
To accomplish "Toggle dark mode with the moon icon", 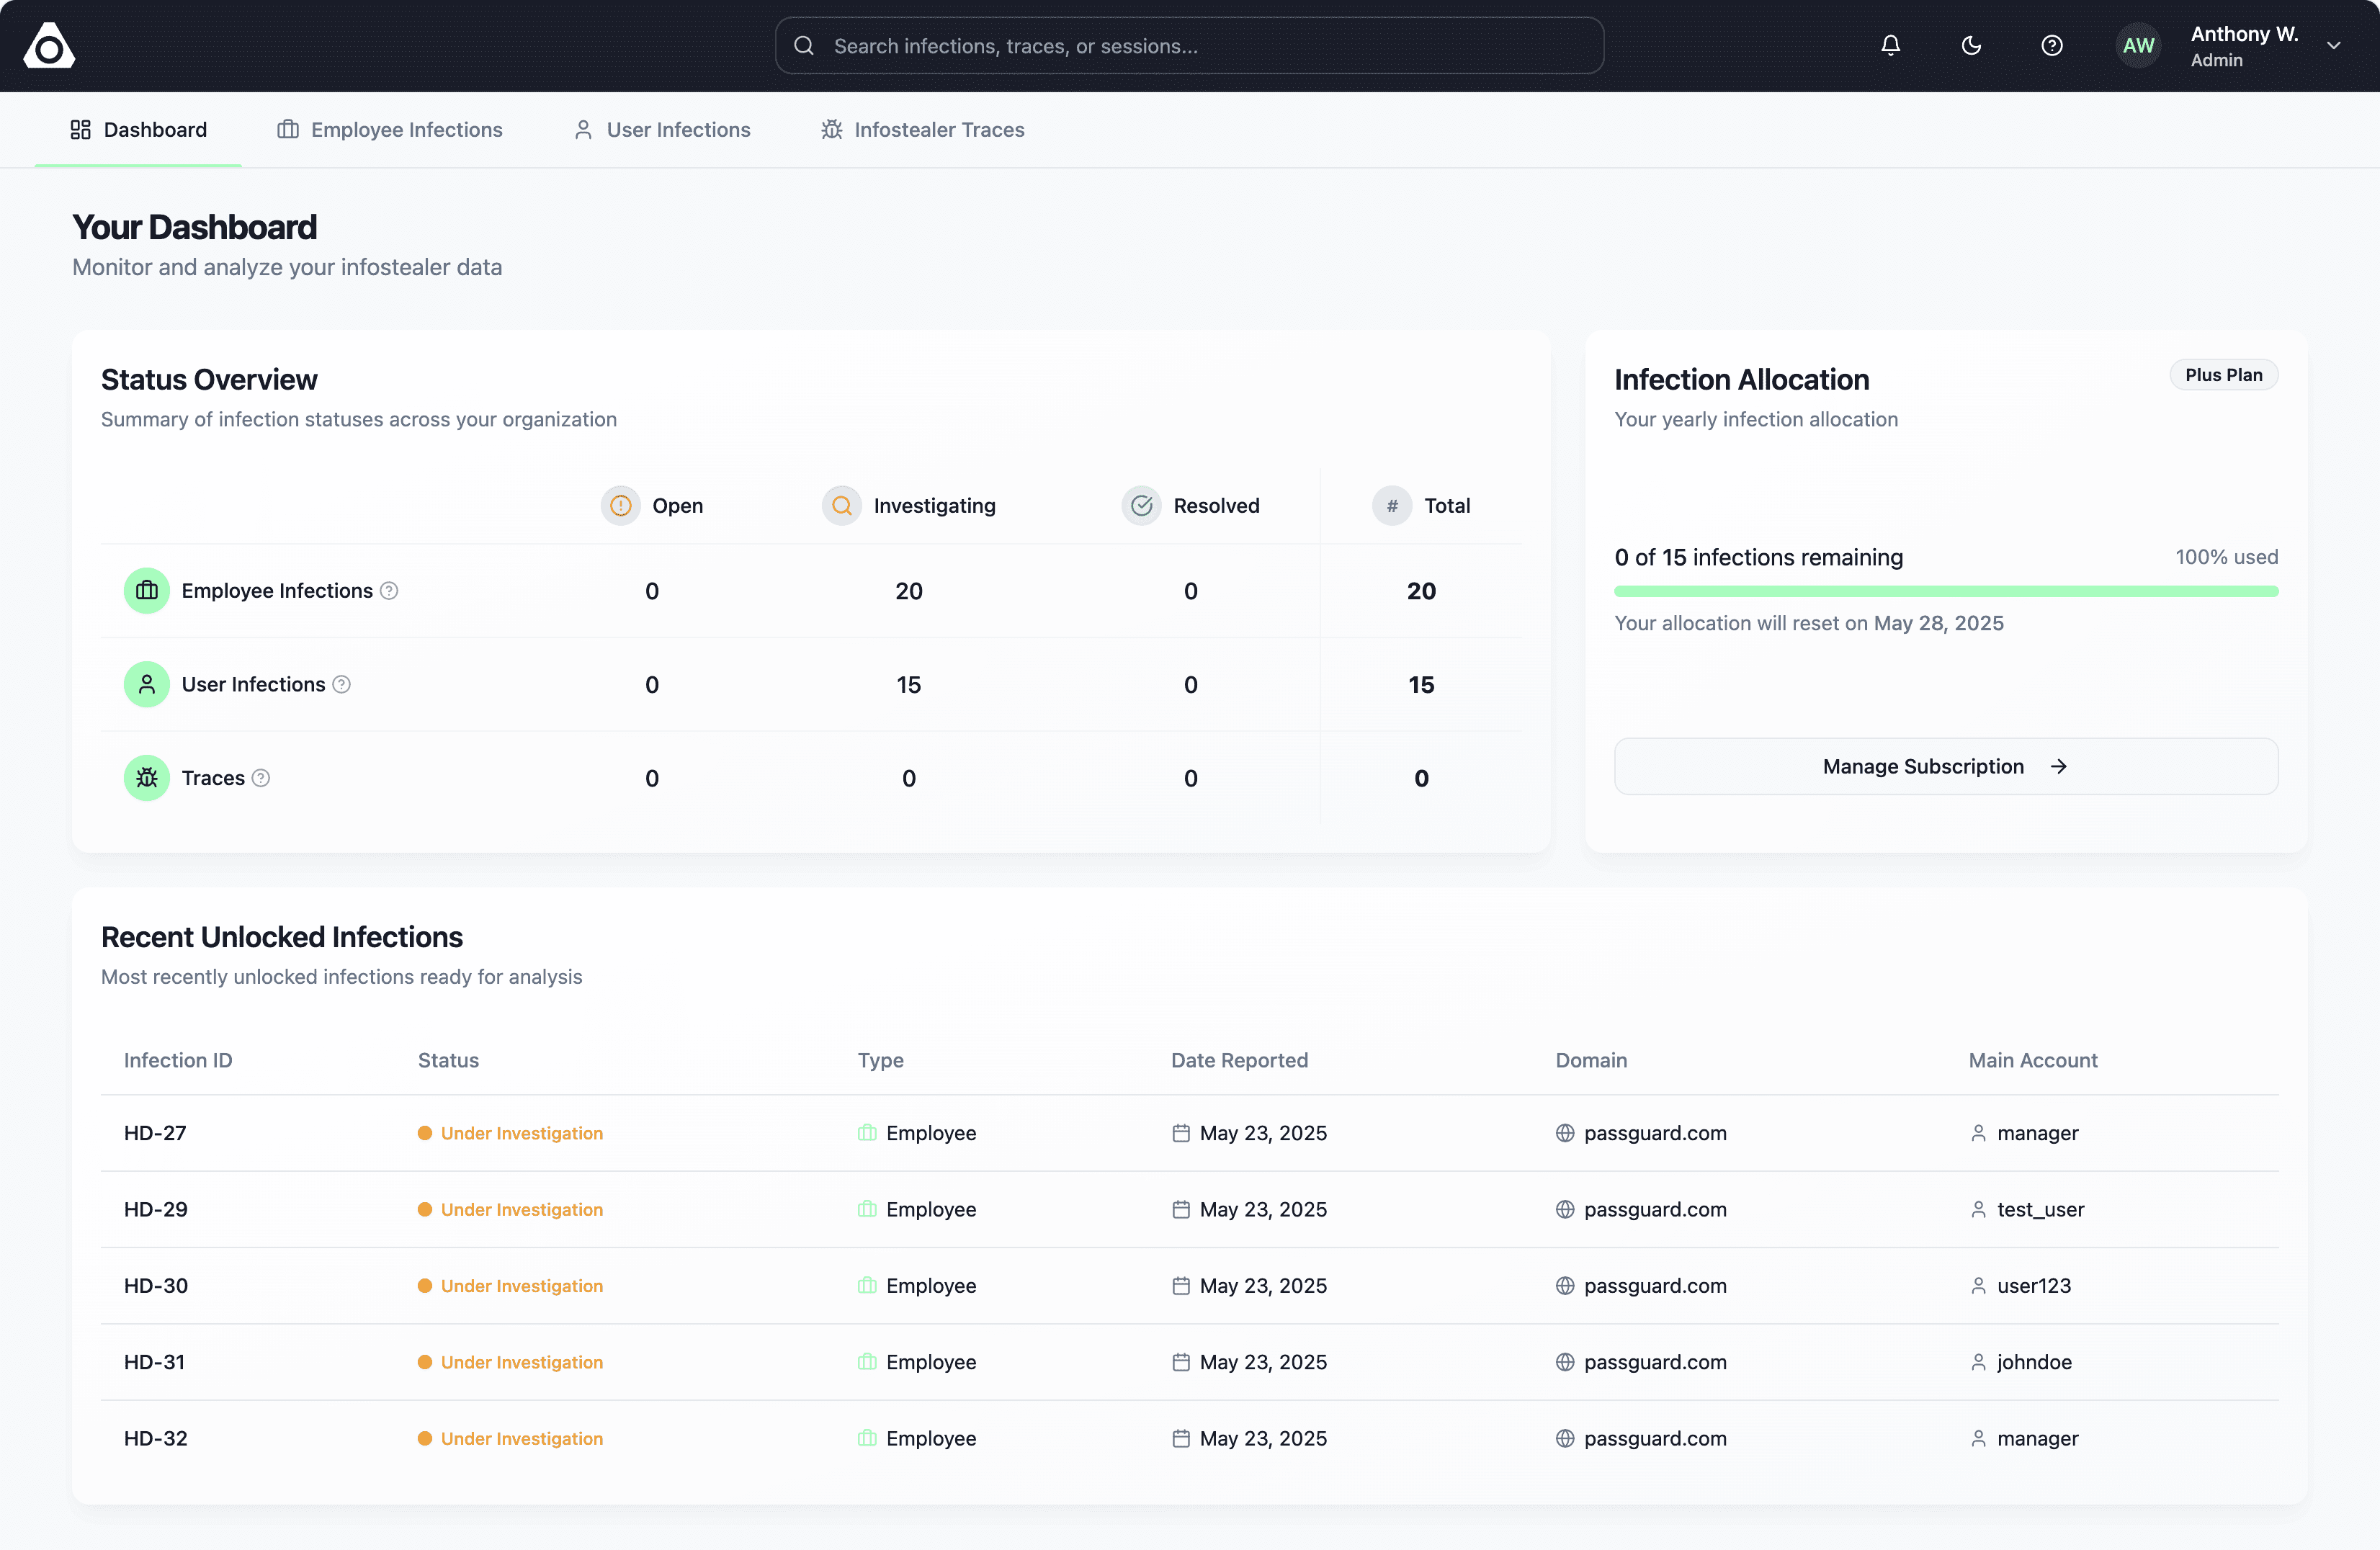I will (1971, 45).
